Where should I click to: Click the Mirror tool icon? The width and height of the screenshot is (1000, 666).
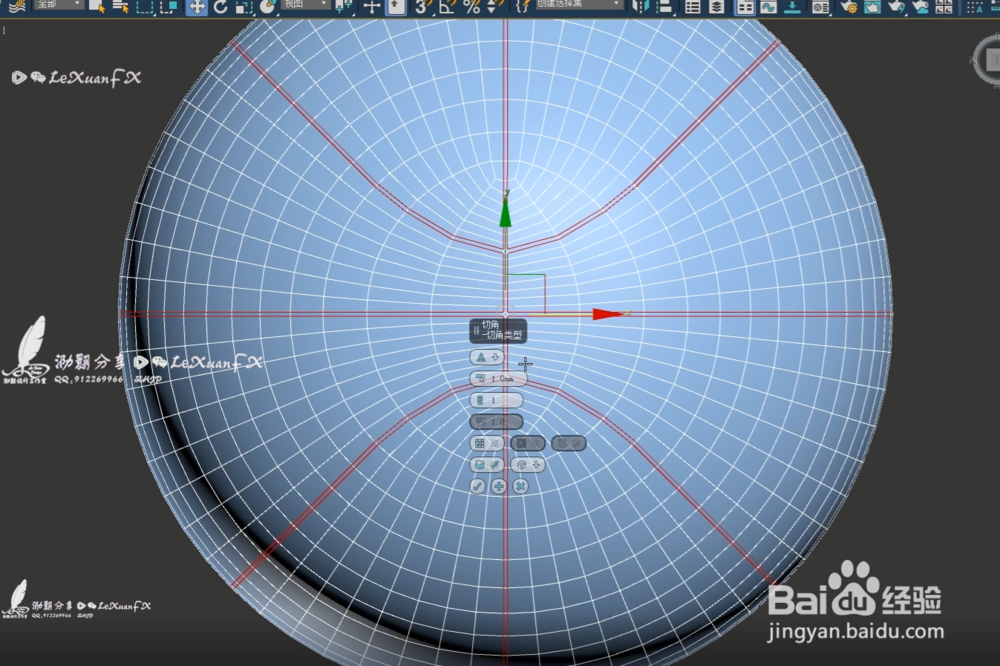click(640, 7)
